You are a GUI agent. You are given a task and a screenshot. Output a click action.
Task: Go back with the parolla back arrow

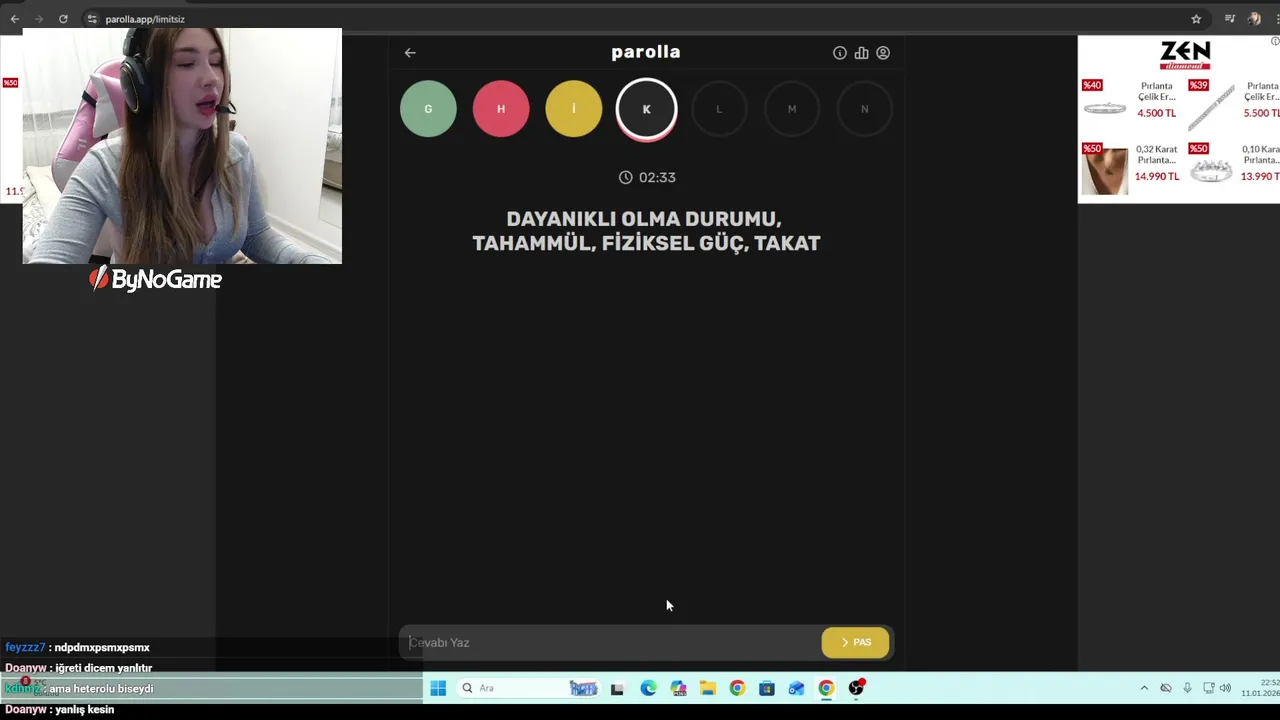pyautogui.click(x=410, y=53)
